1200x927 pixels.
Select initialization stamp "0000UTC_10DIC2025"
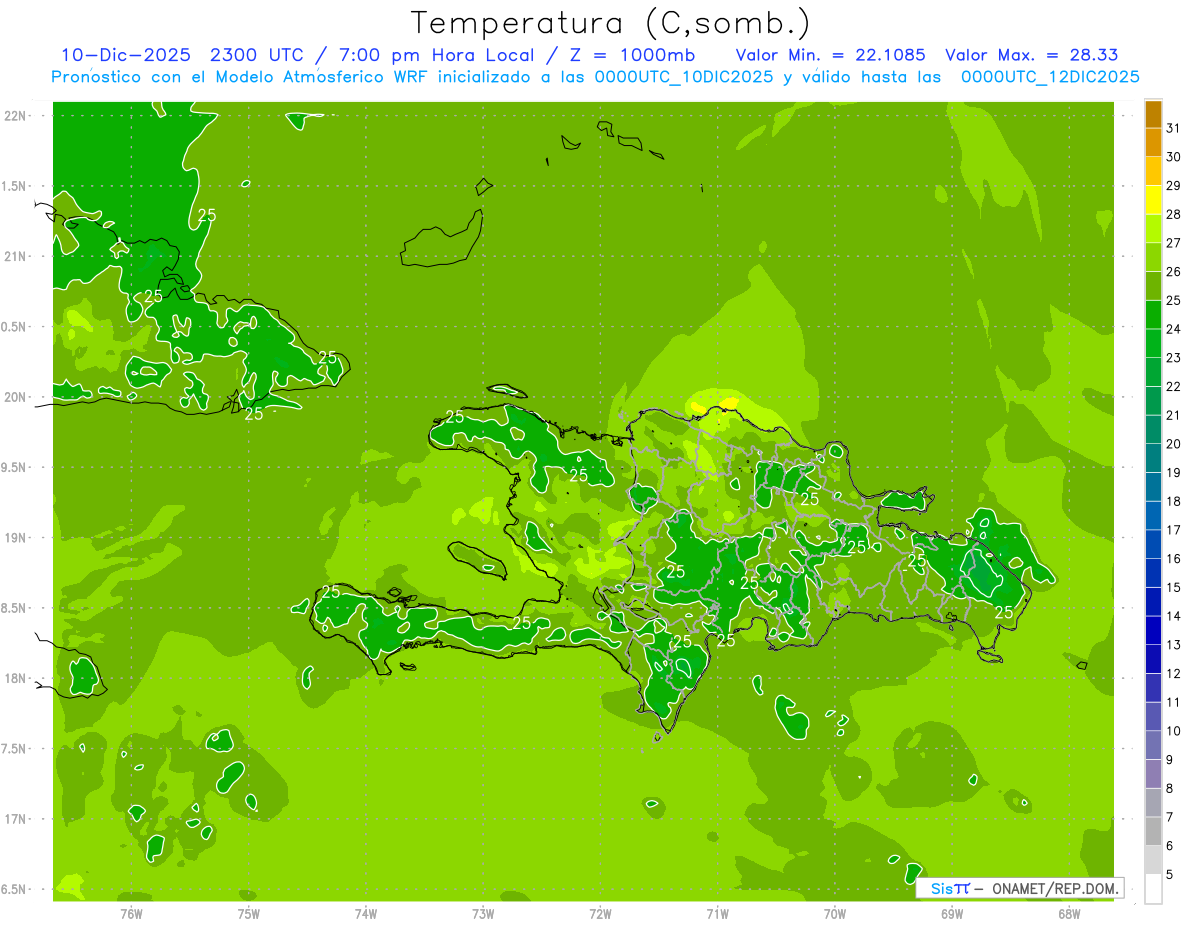pyautogui.click(x=684, y=77)
